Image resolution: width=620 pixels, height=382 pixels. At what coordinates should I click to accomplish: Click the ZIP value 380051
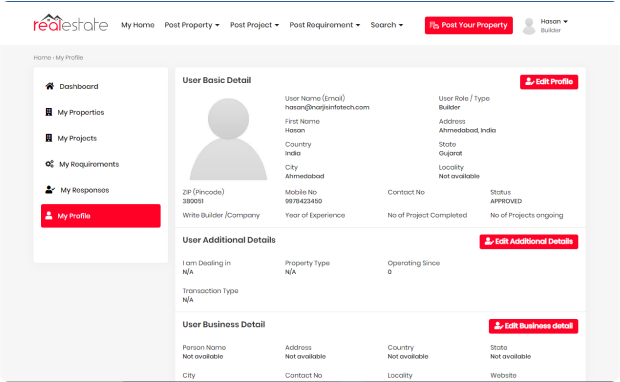(193, 201)
